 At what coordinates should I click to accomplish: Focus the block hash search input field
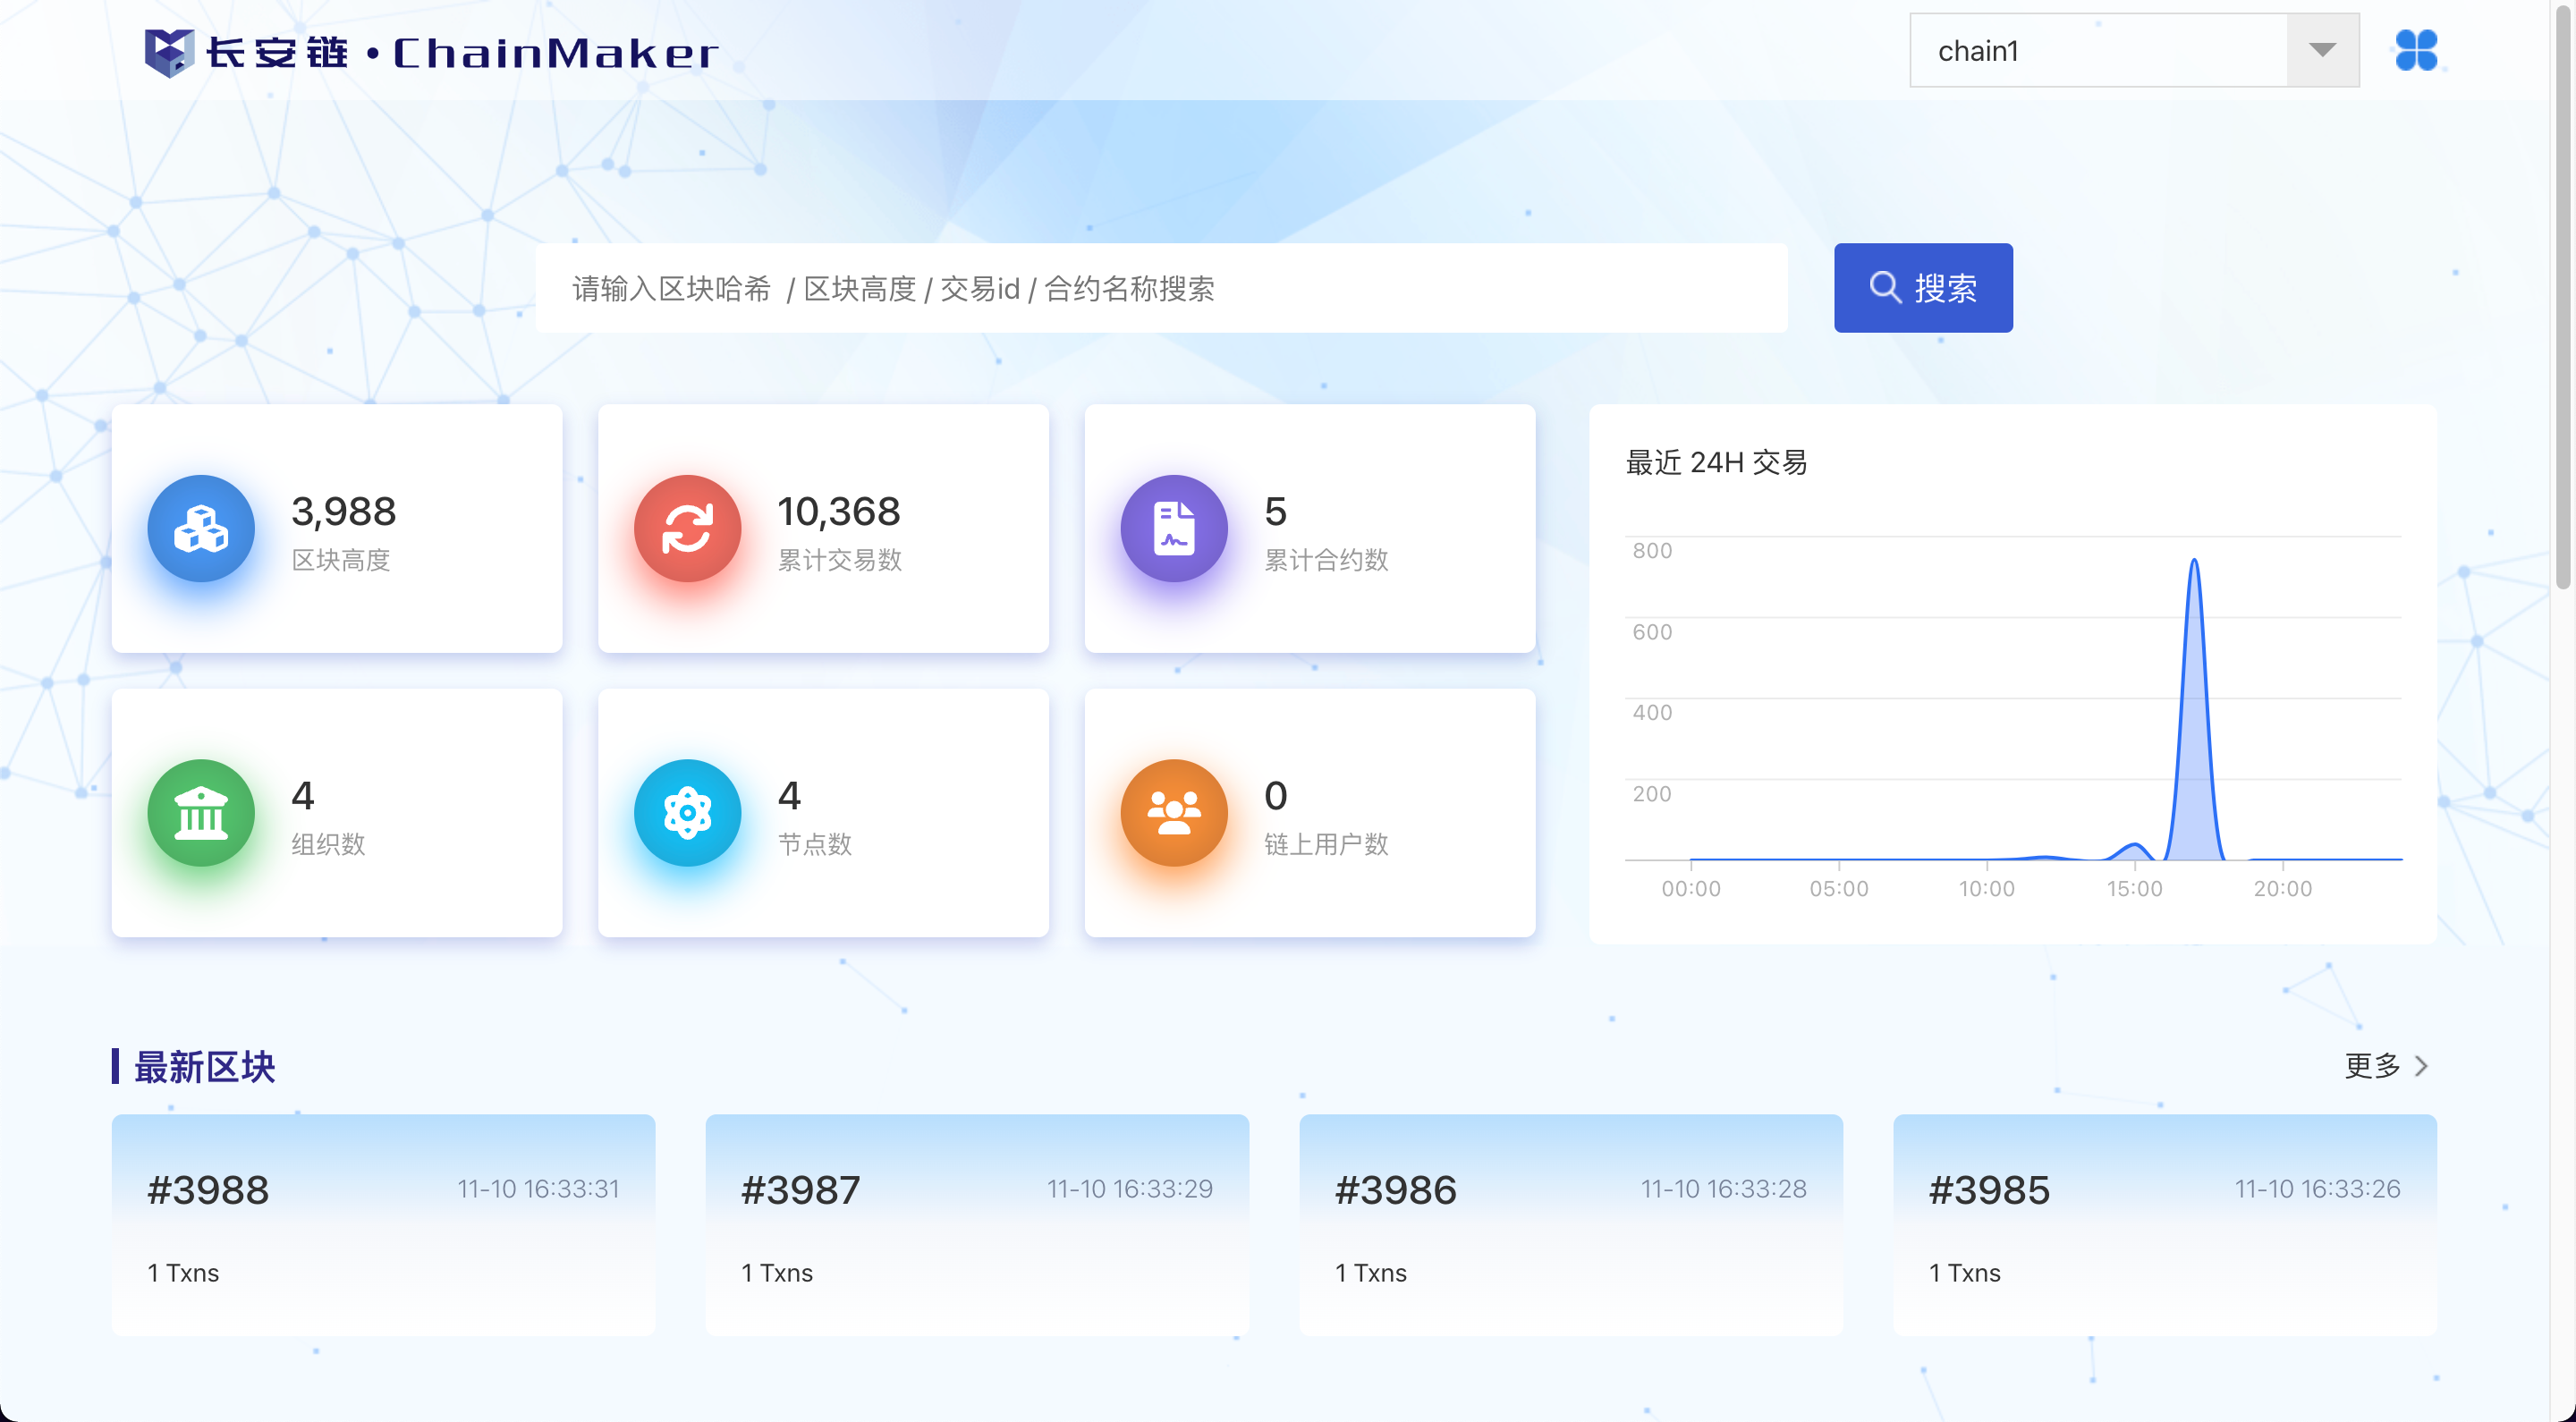point(1160,288)
